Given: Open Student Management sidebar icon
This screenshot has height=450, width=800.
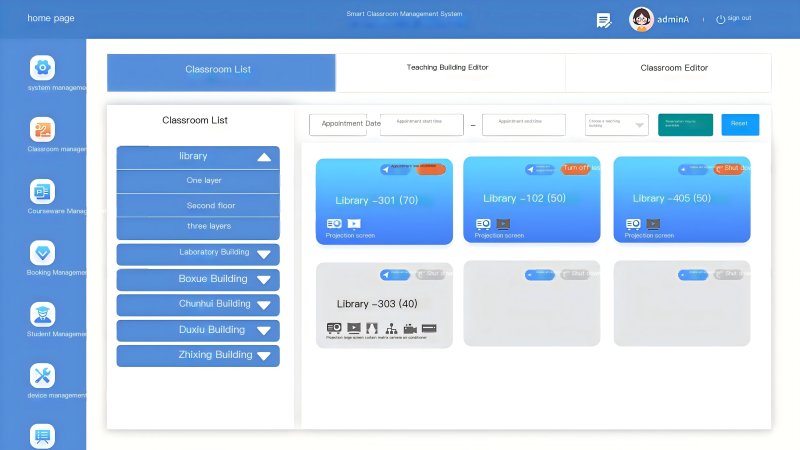Looking at the screenshot, I should [x=42, y=314].
